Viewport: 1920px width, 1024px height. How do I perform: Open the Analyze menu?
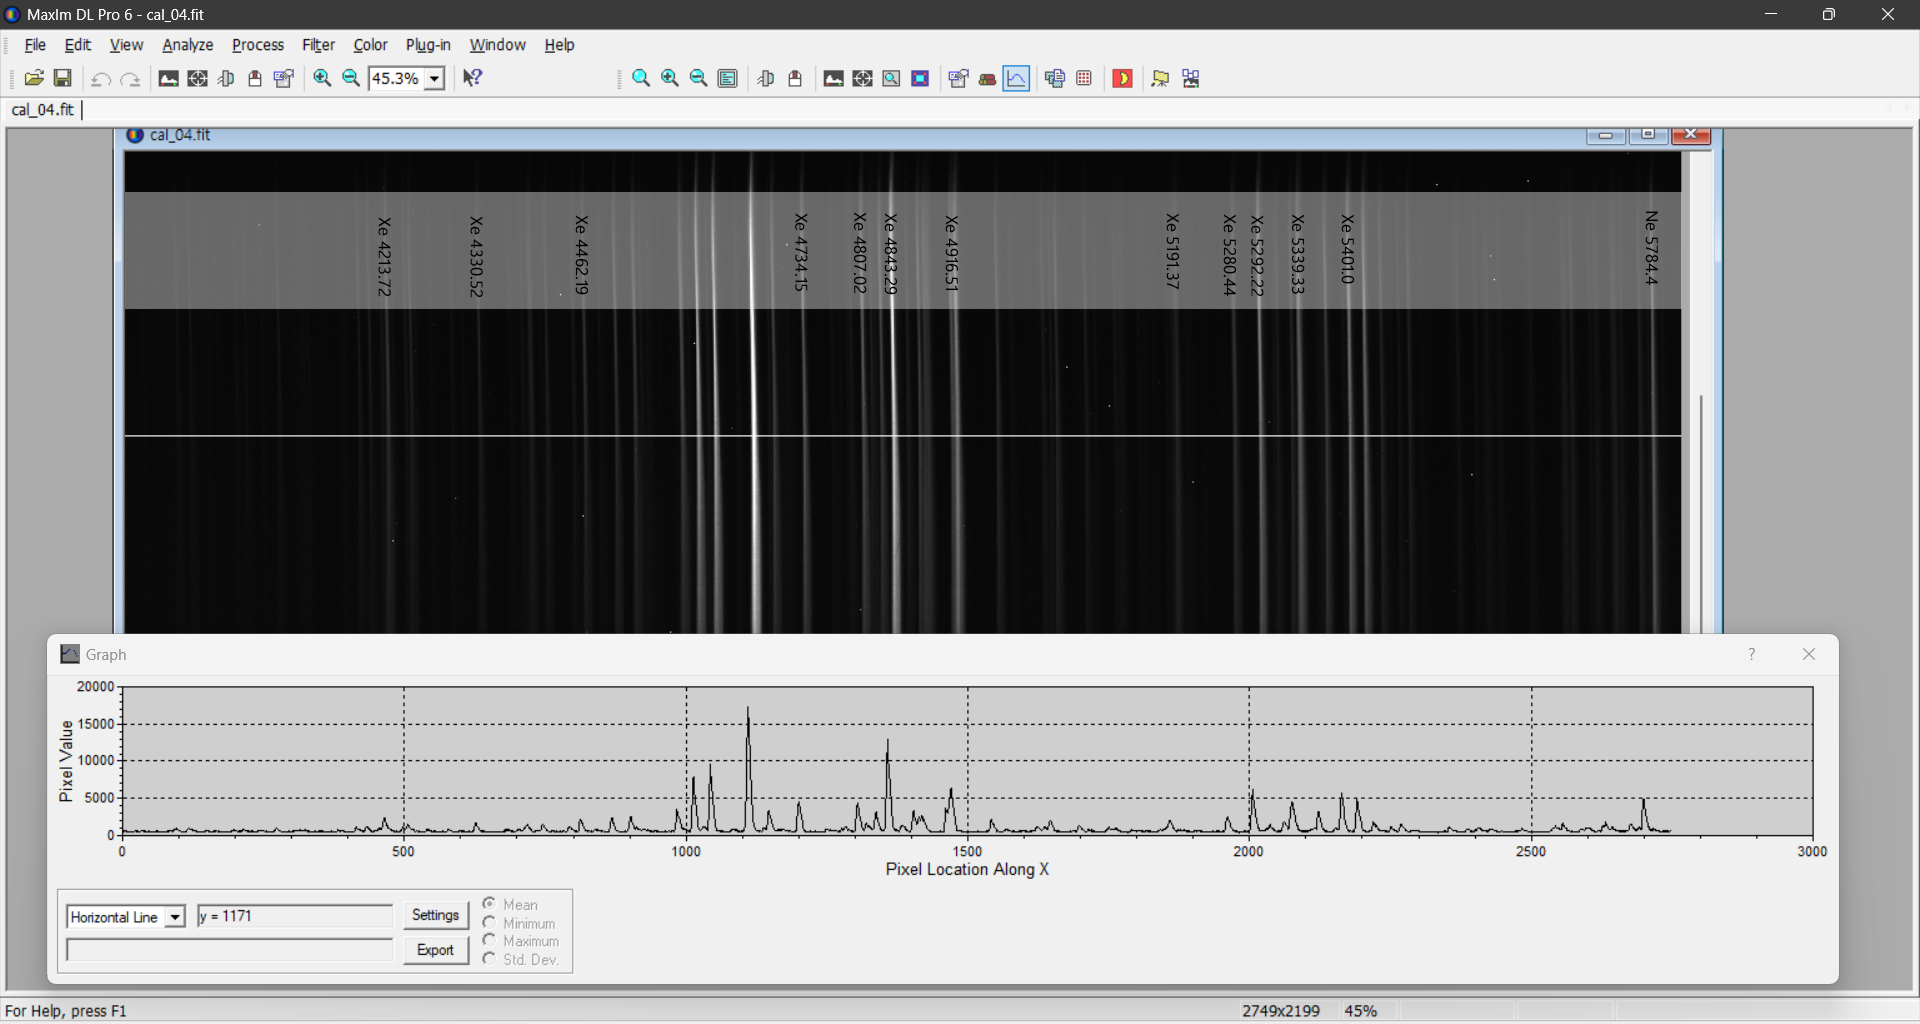coord(188,45)
